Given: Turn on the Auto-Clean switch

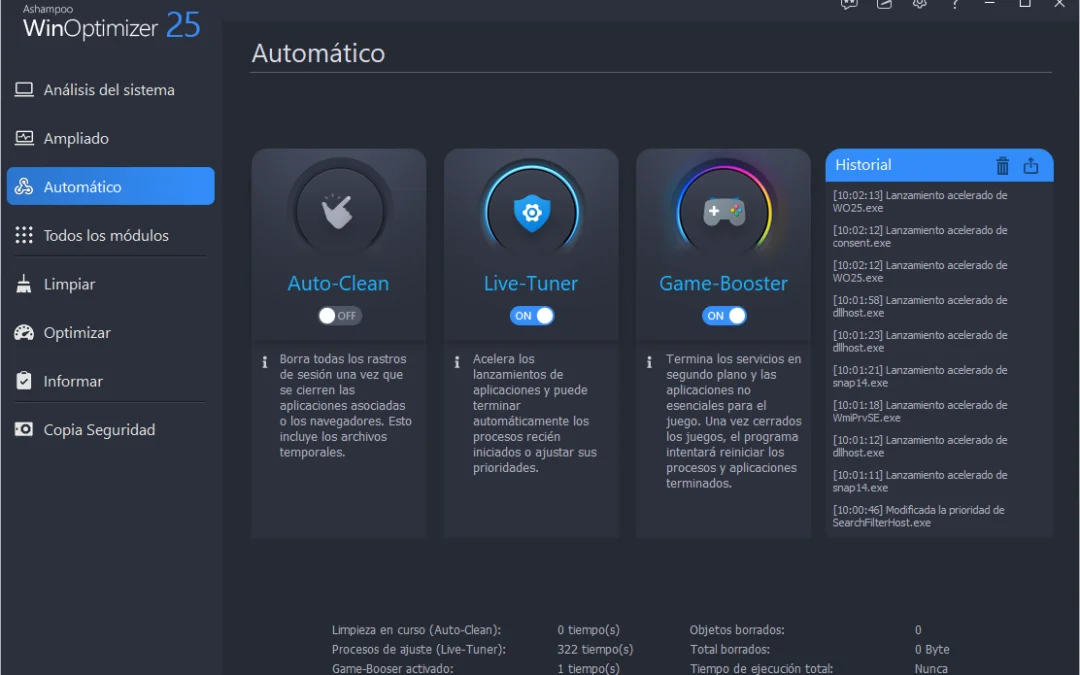Looking at the screenshot, I should click(340, 315).
